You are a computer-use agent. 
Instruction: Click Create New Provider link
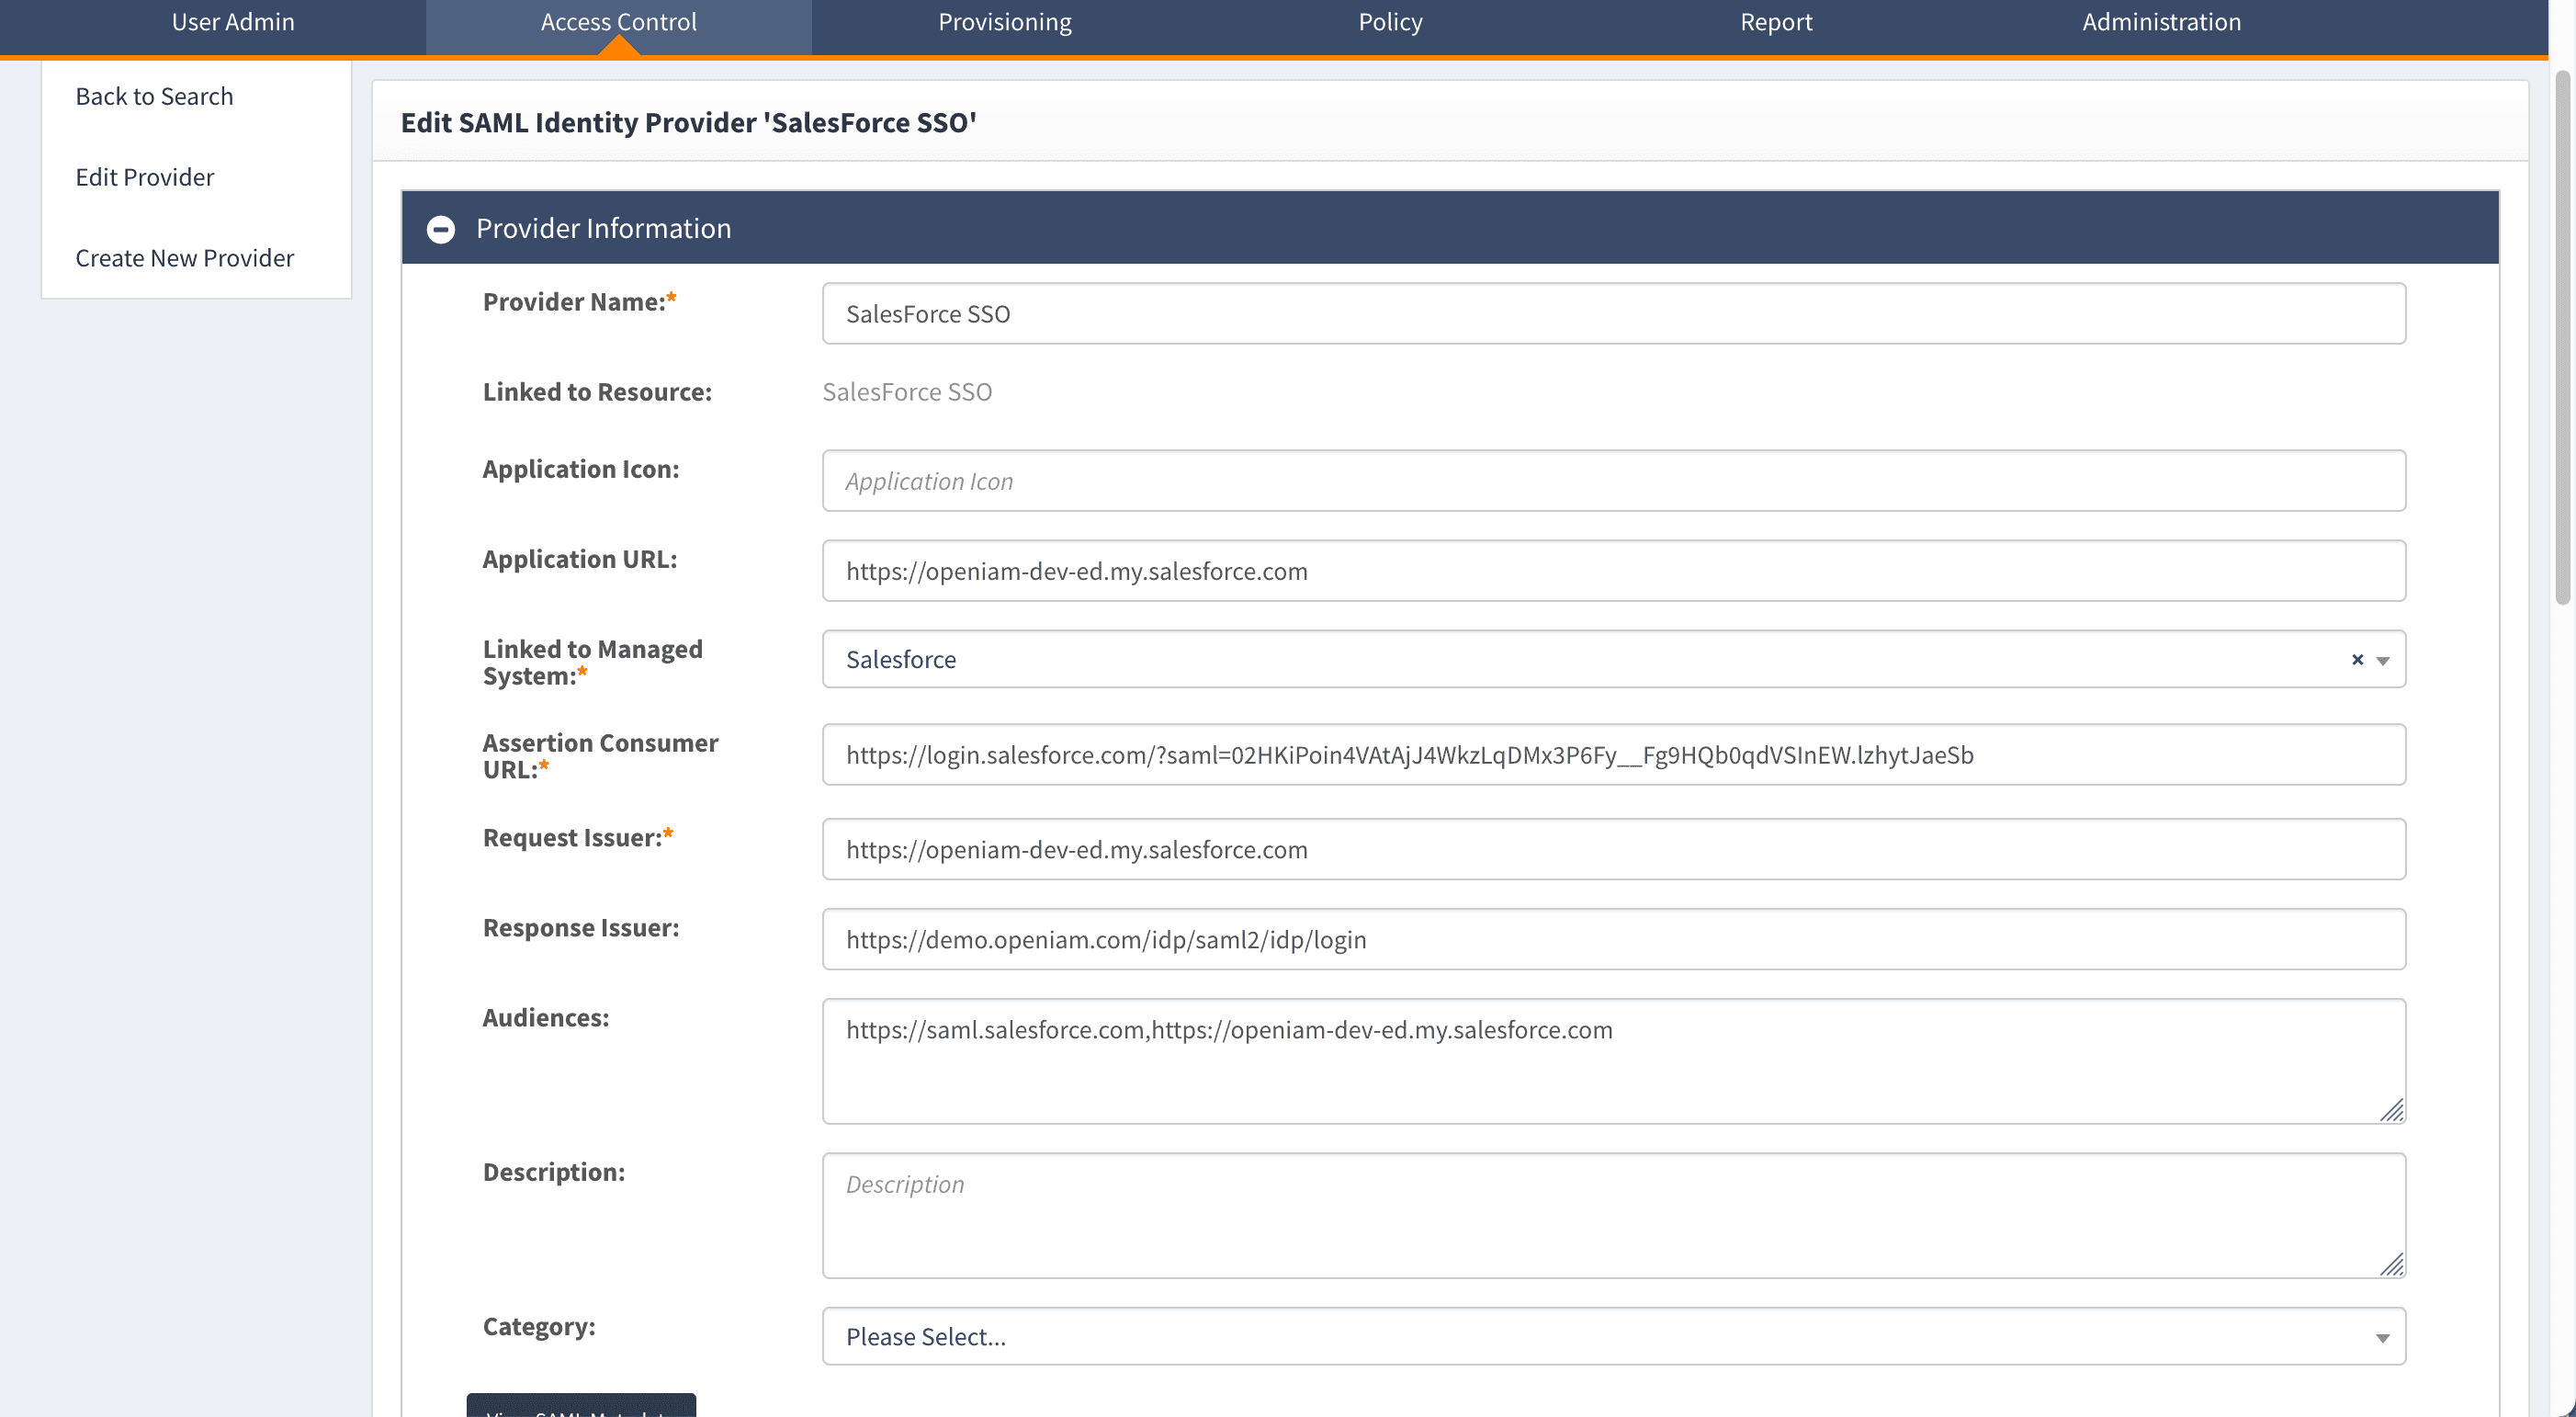tap(185, 258)
